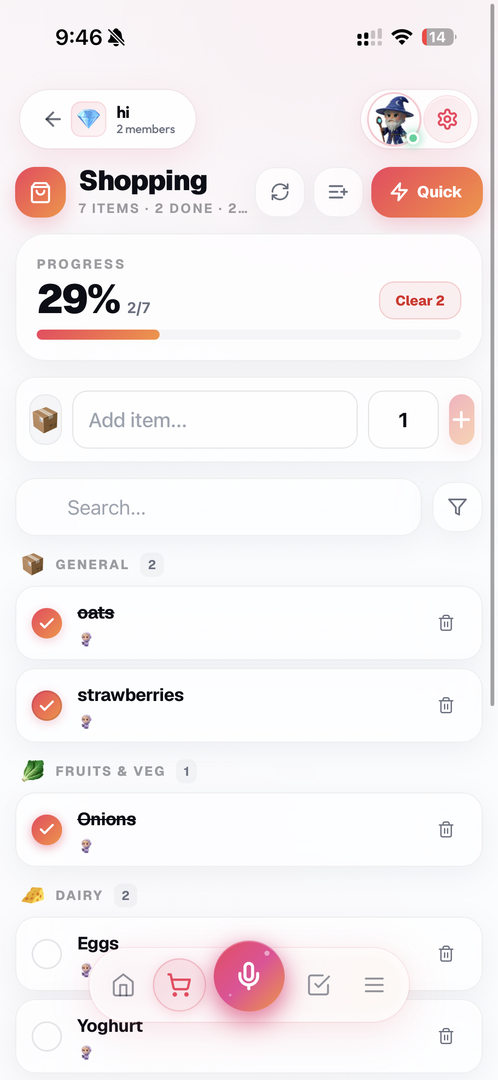Check off the Eggs item
Image resolution: width=498 pixels, height=1080 pixels.
click(47, 954)
